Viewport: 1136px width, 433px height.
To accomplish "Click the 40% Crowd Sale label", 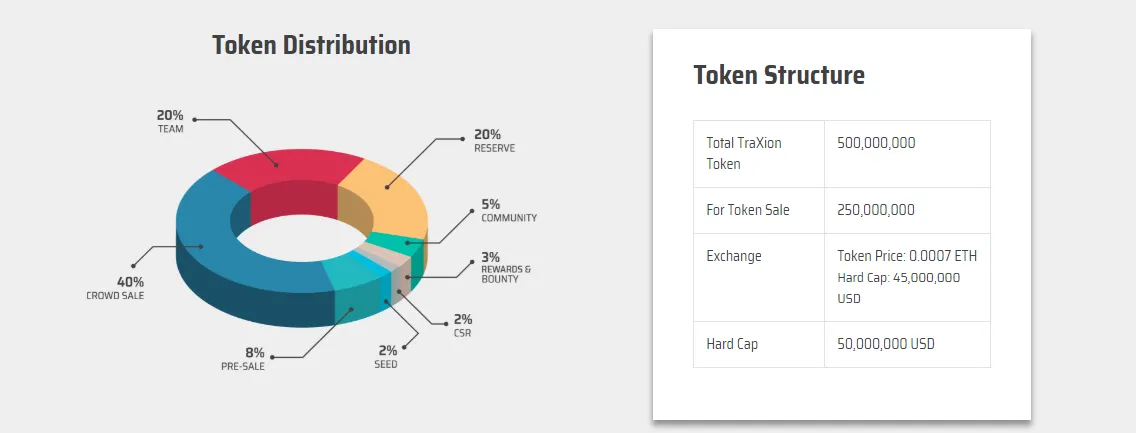I will point(115,288).
